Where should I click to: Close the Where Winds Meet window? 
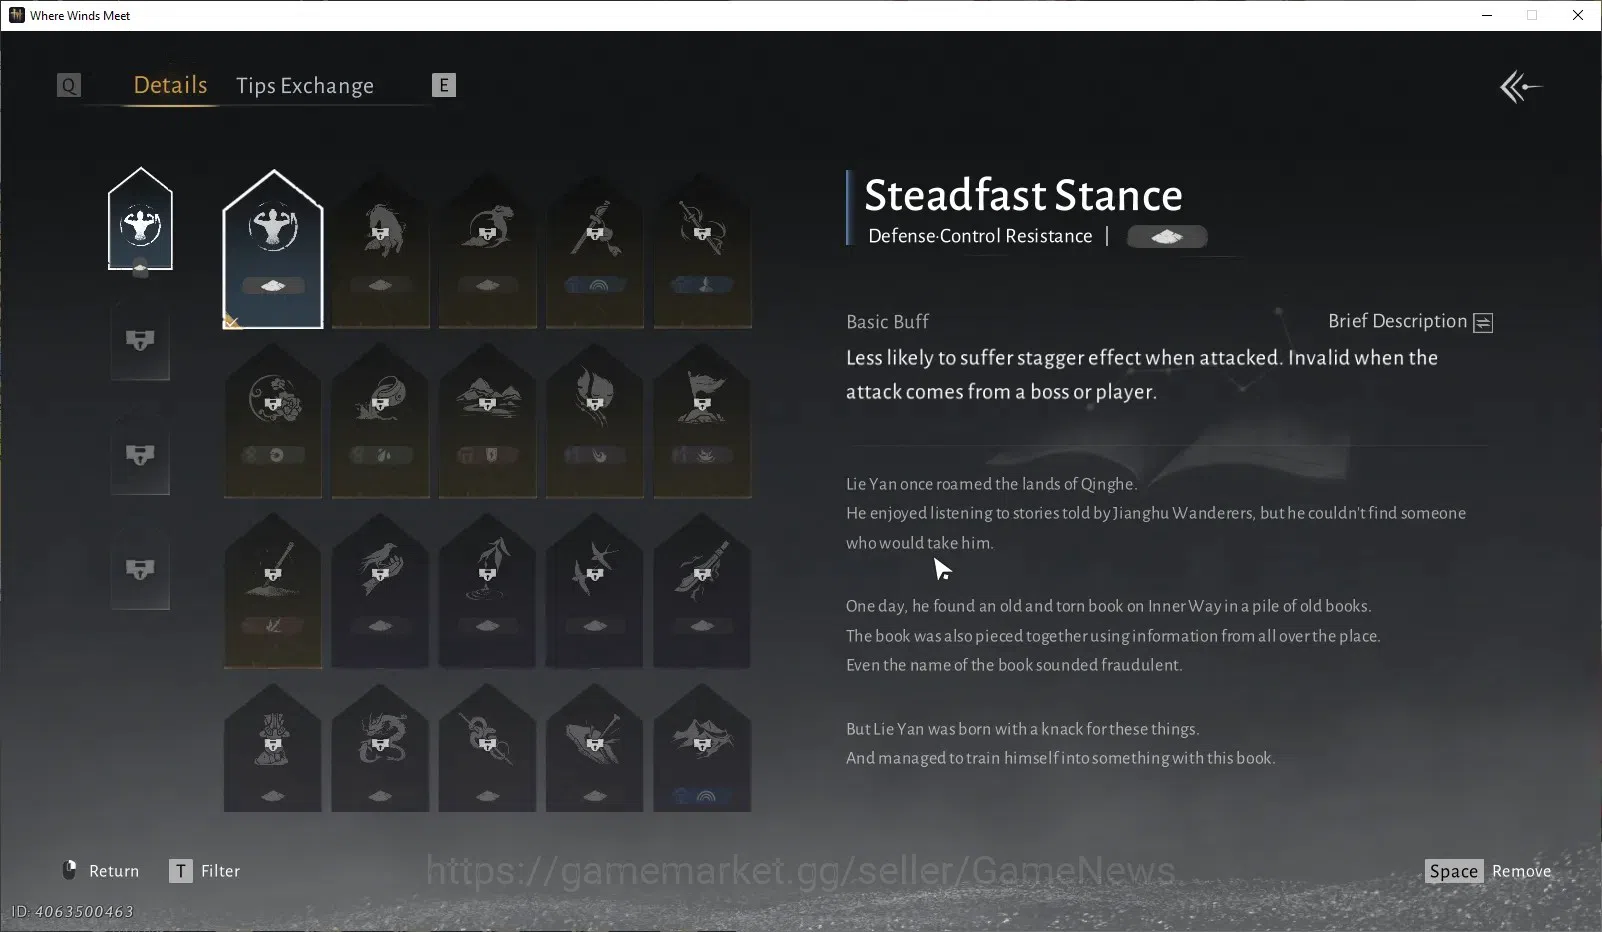[1578, 15]
